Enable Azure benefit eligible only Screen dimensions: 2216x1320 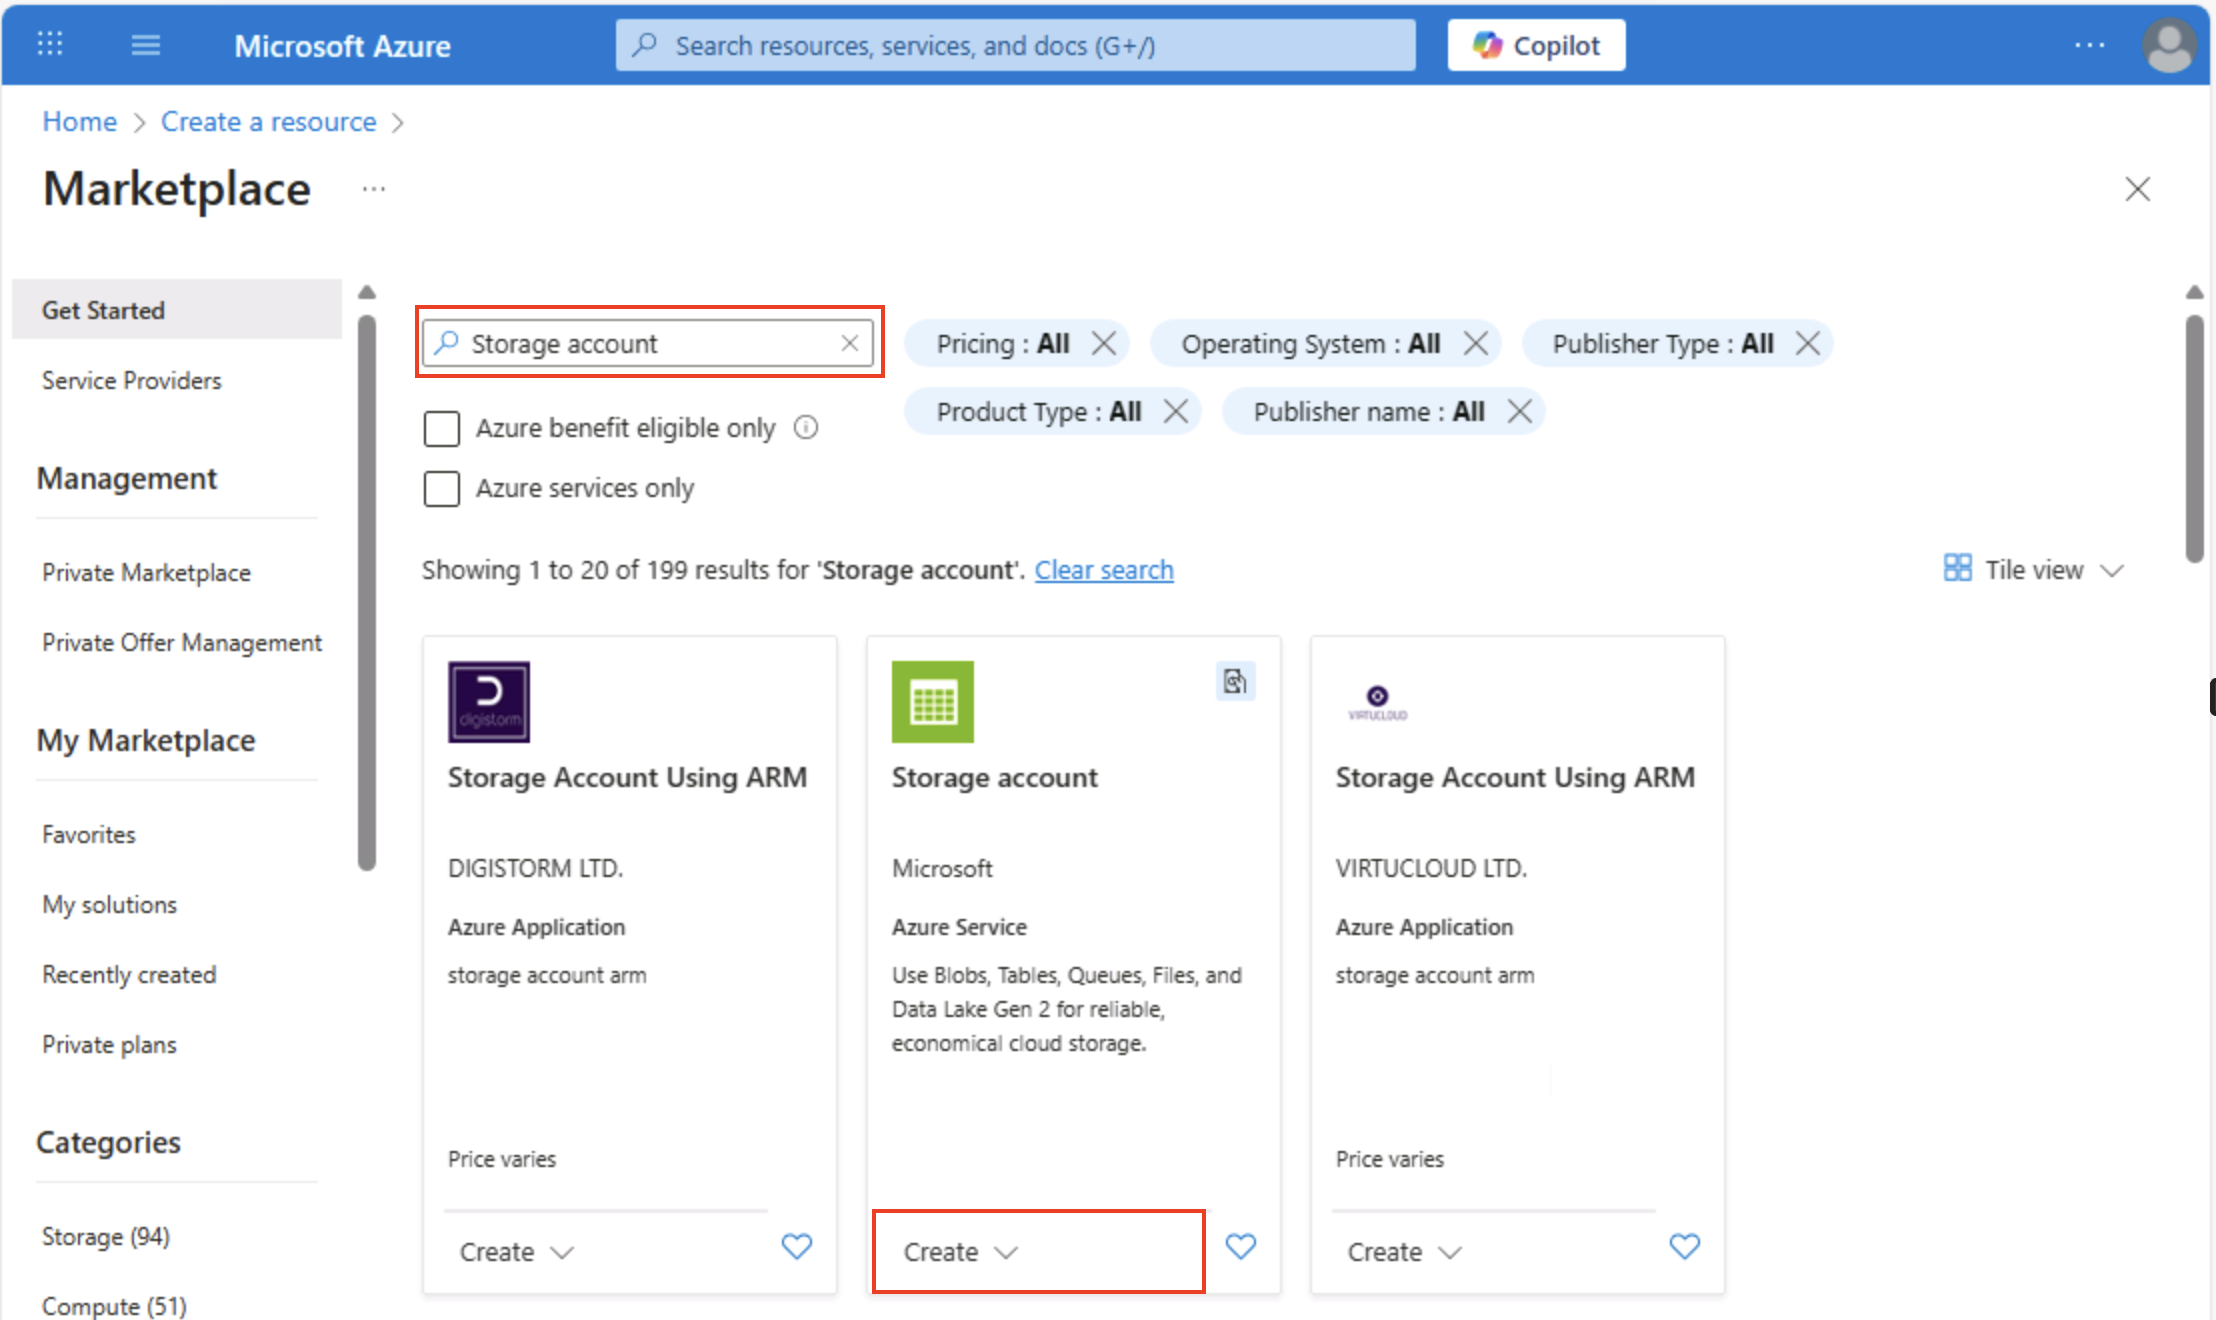[x=441, y=428]
